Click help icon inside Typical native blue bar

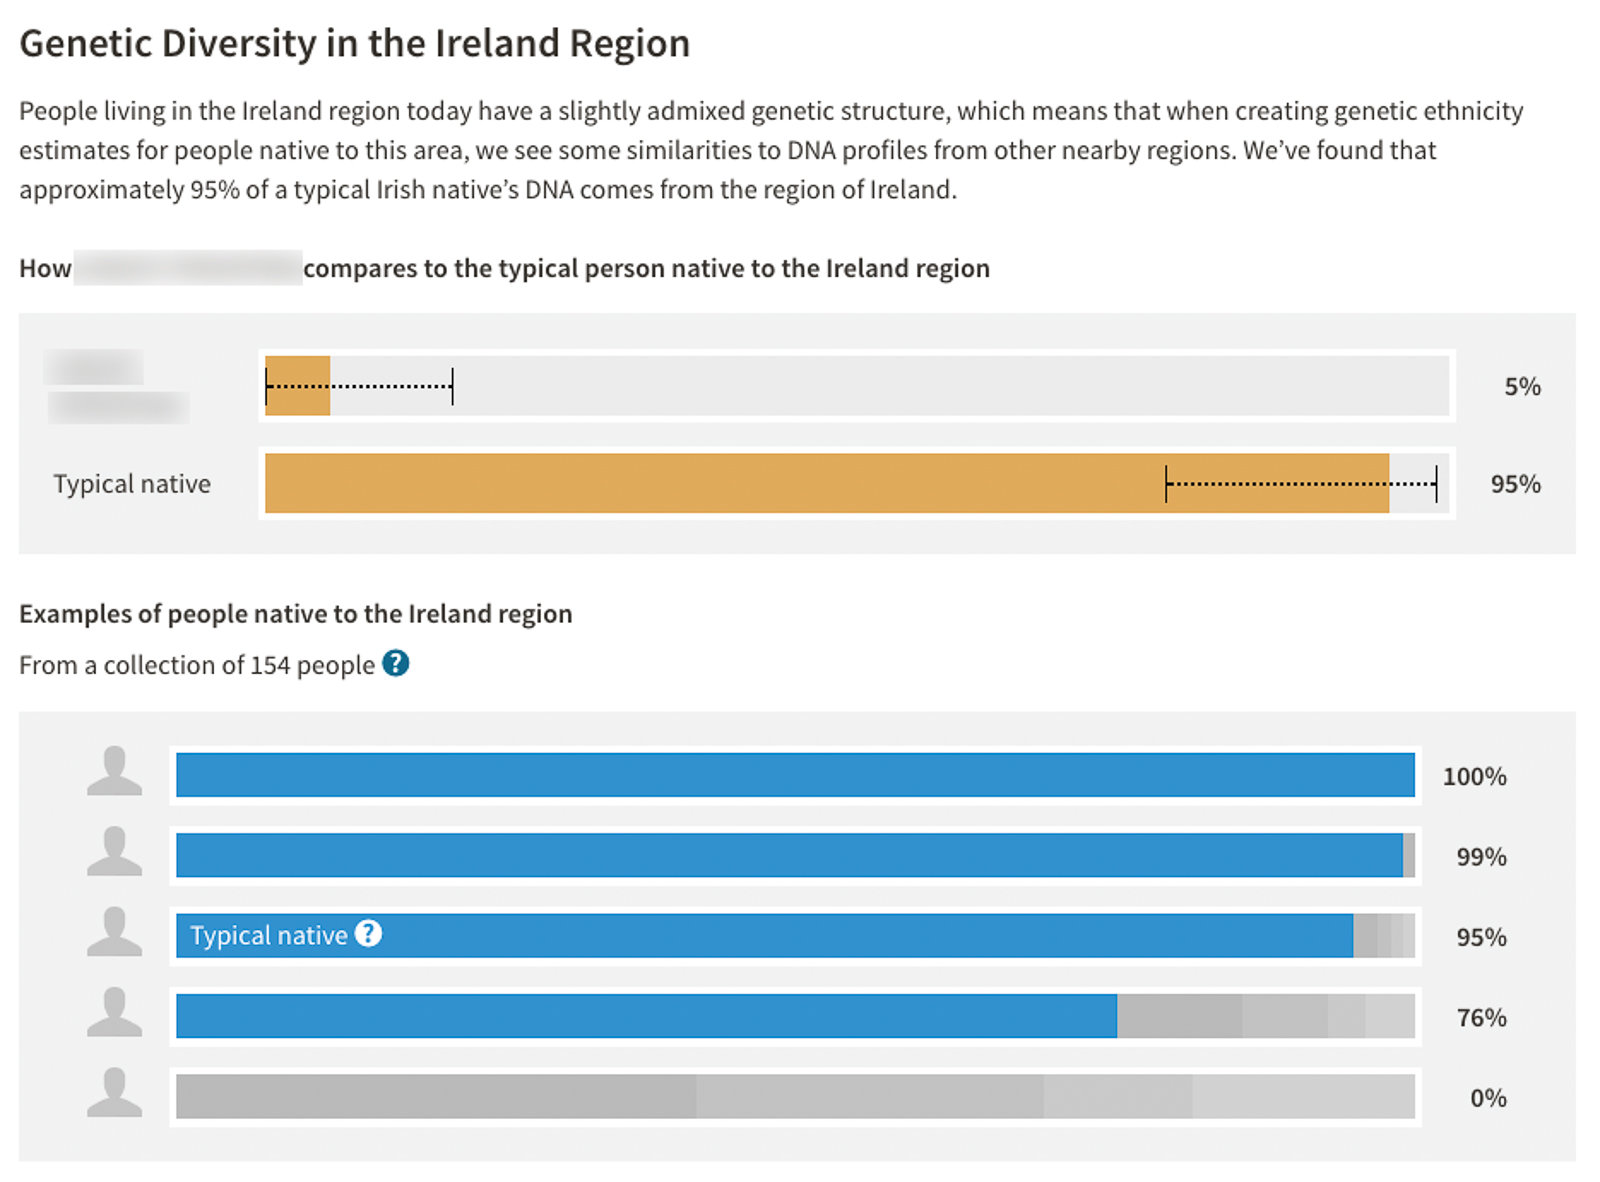[x=369, y=934]
